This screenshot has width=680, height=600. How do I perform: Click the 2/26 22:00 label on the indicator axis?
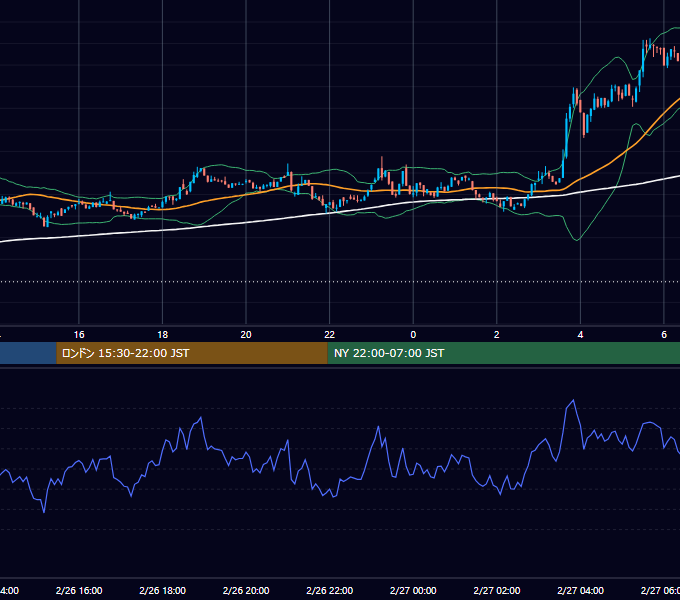[330, 590]
